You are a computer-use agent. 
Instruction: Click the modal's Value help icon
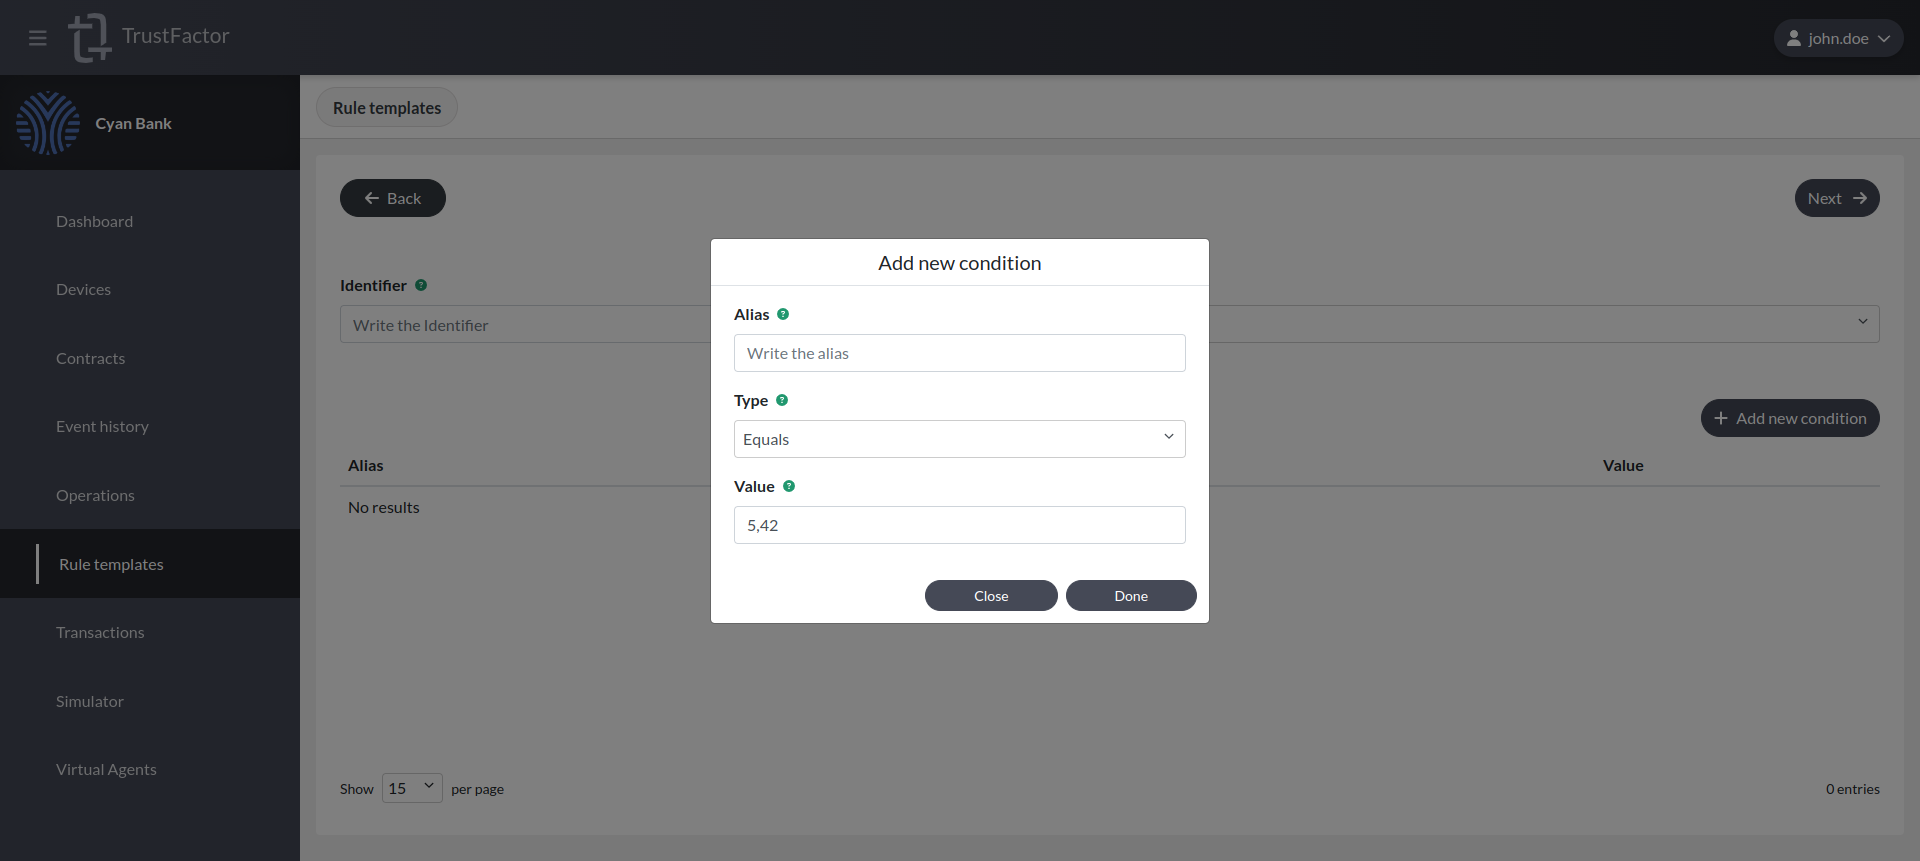(x=789, y=486)
